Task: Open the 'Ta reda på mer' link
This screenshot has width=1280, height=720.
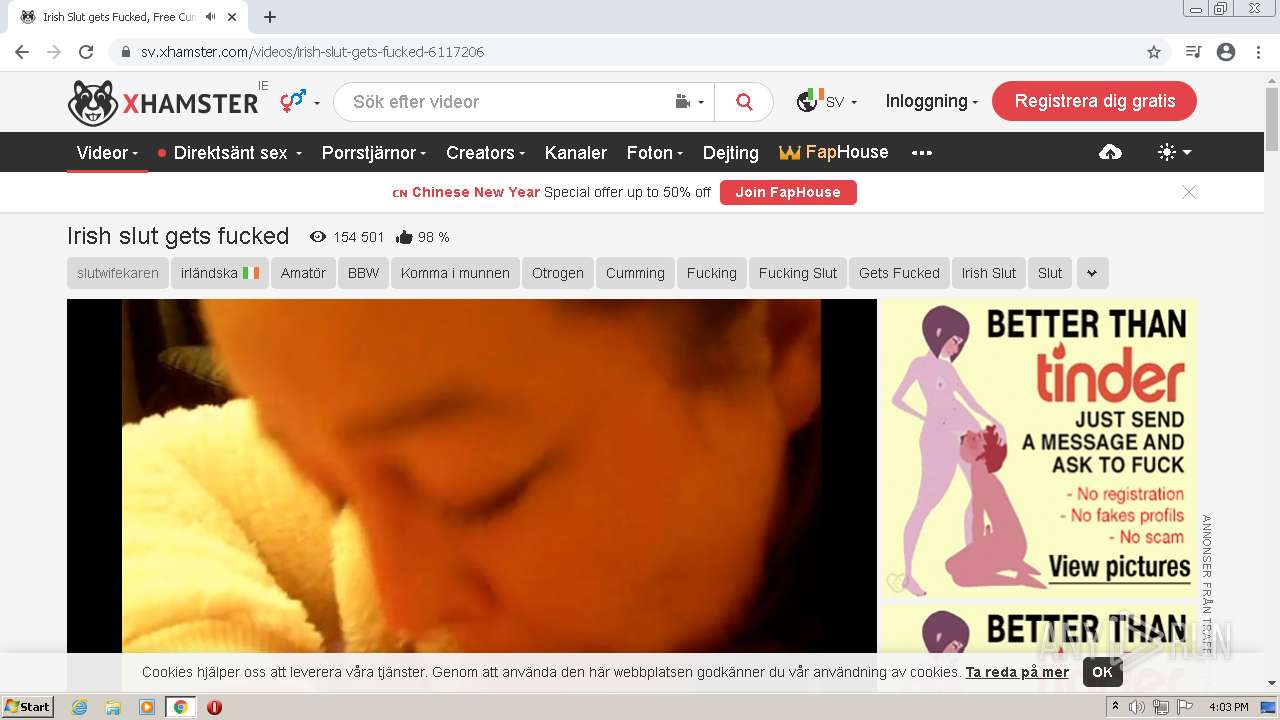Action: pyautogui.click(x=1017, y=672)
